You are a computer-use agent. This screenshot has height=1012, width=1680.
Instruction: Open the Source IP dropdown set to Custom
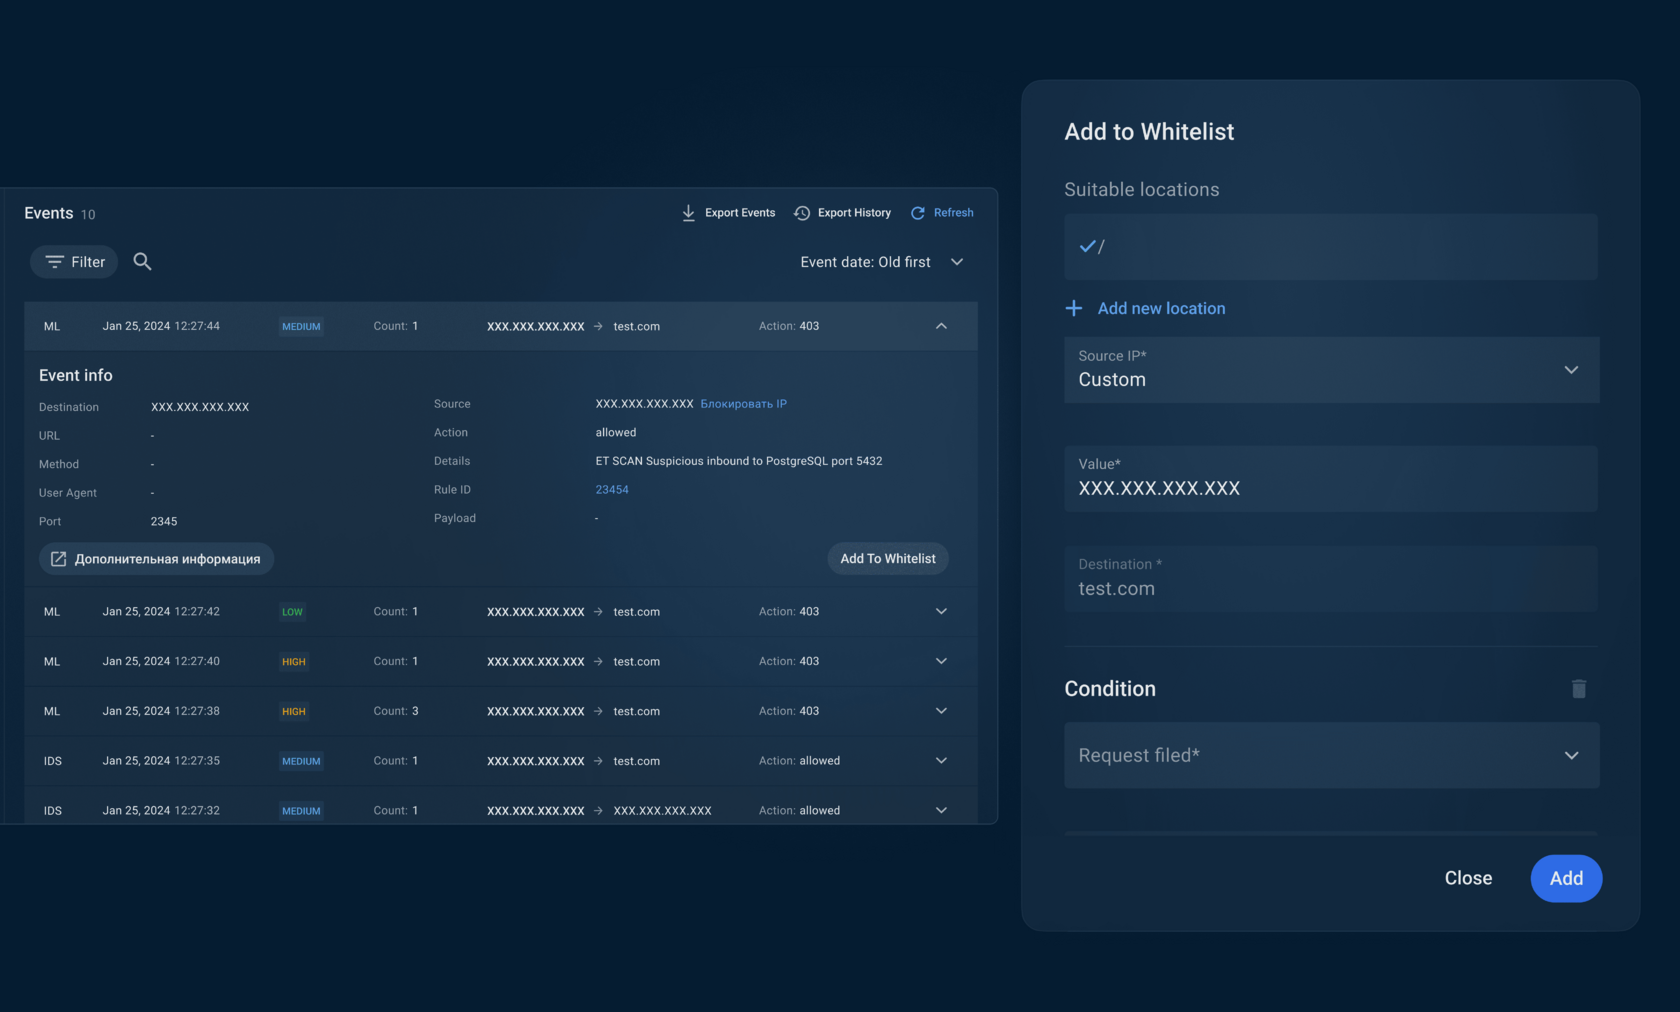(x=1331, y=370)
